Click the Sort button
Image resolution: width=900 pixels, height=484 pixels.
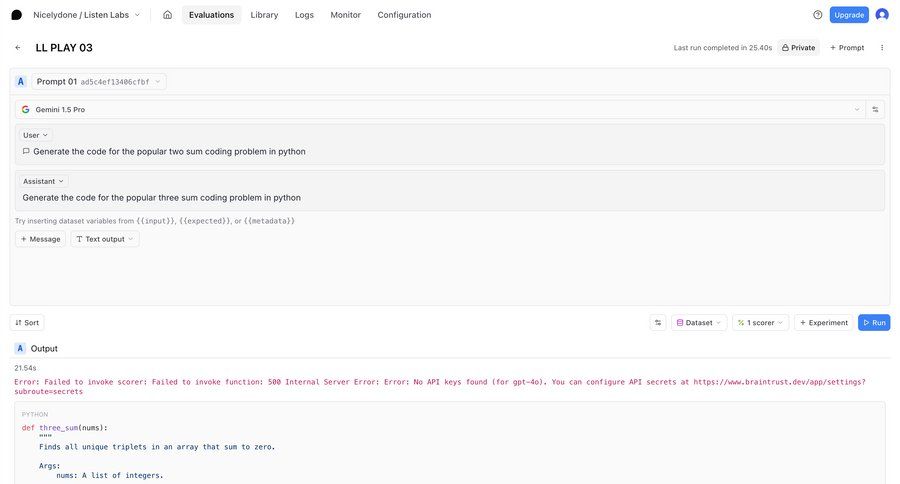27,323
